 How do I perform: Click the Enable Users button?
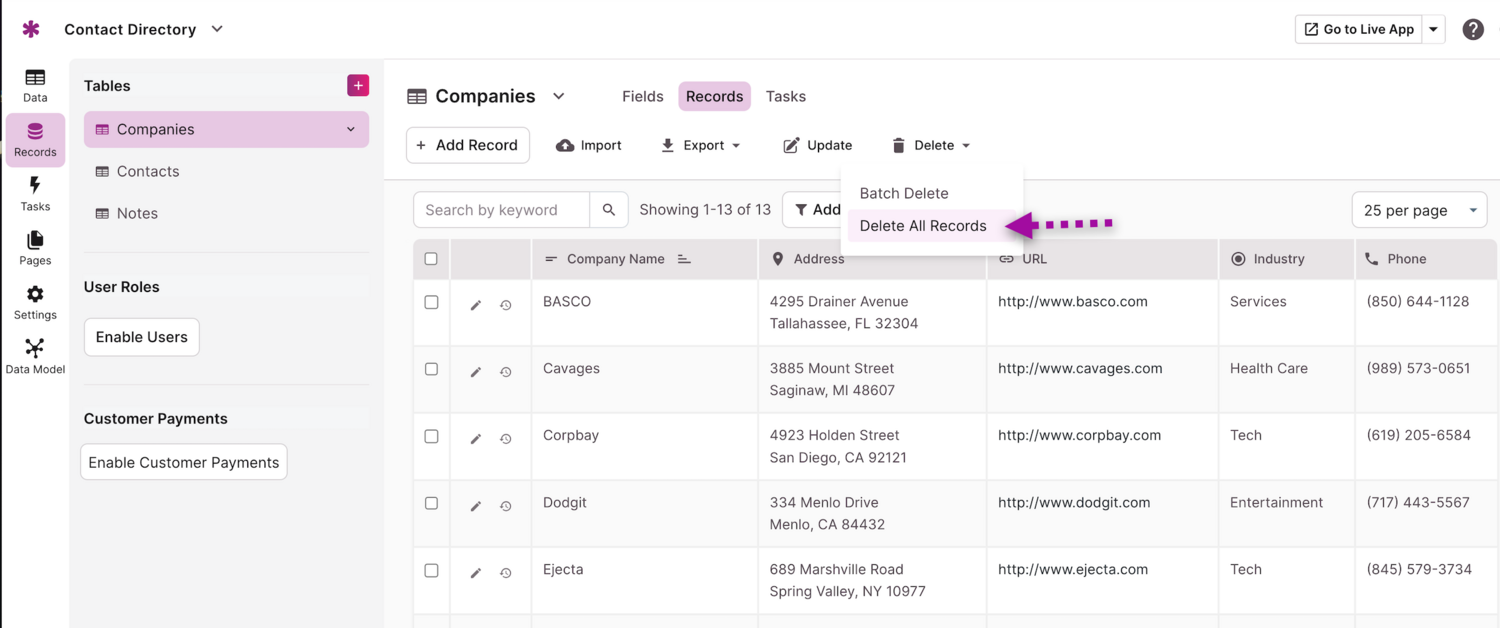click(142, 337)
